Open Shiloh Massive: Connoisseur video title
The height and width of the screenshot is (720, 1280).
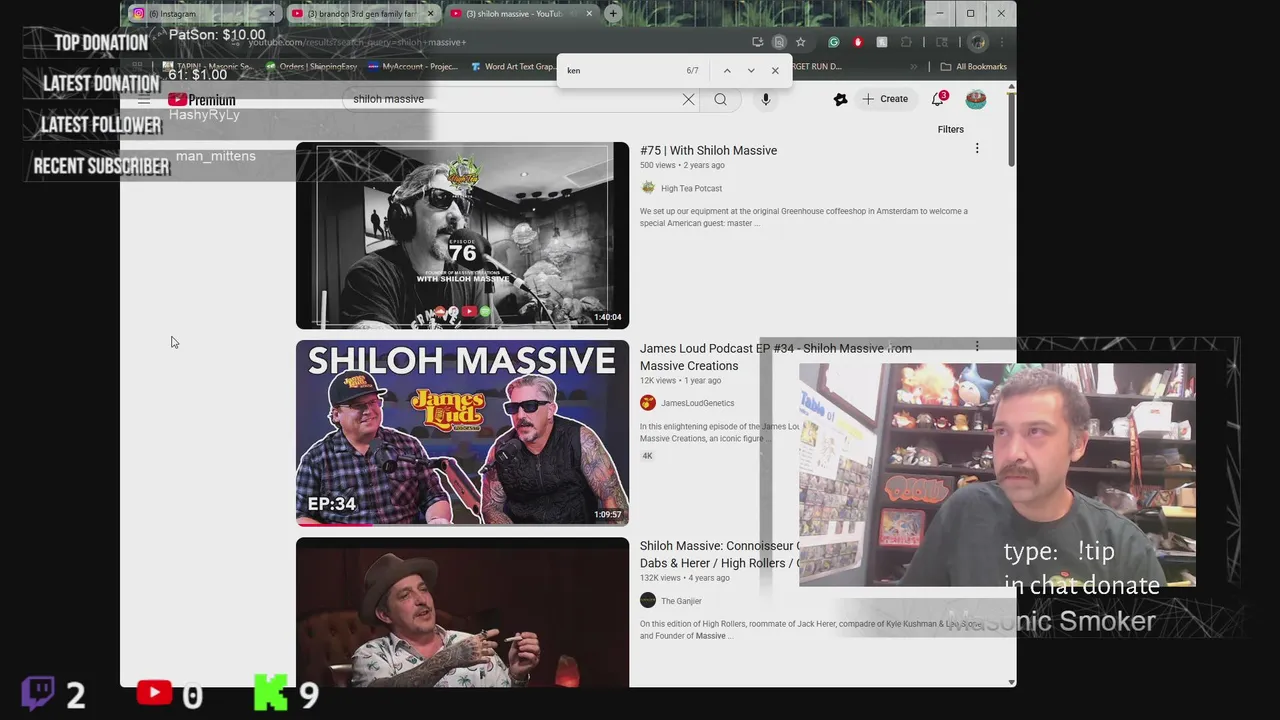click(x=719, y=555)
